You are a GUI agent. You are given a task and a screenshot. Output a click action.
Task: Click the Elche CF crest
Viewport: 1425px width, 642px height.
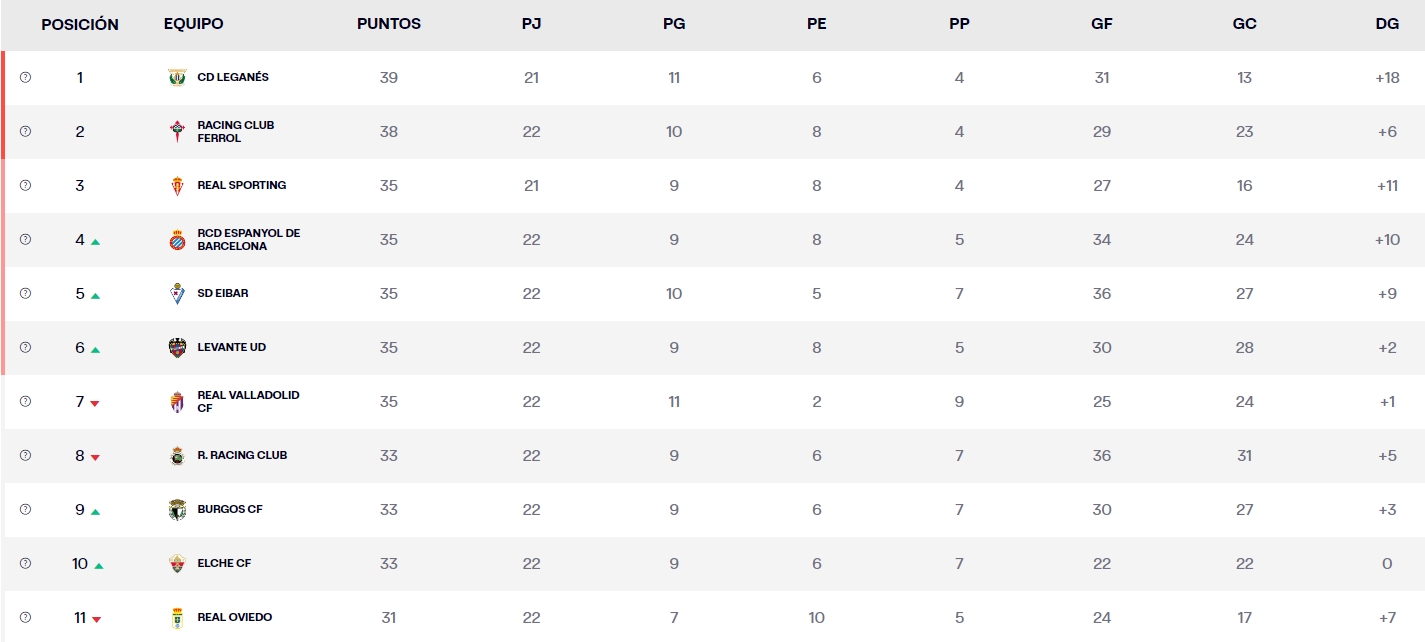[x=178, y=563]
